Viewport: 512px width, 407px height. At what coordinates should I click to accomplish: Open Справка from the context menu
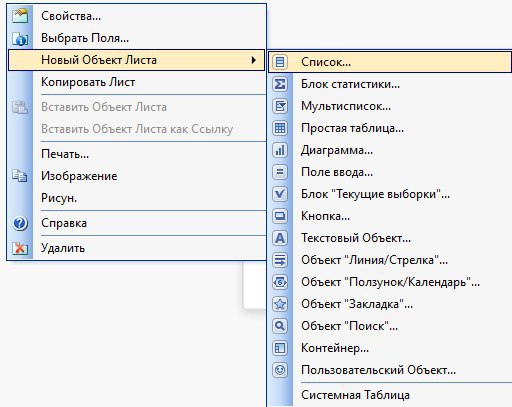pos(136,223)
